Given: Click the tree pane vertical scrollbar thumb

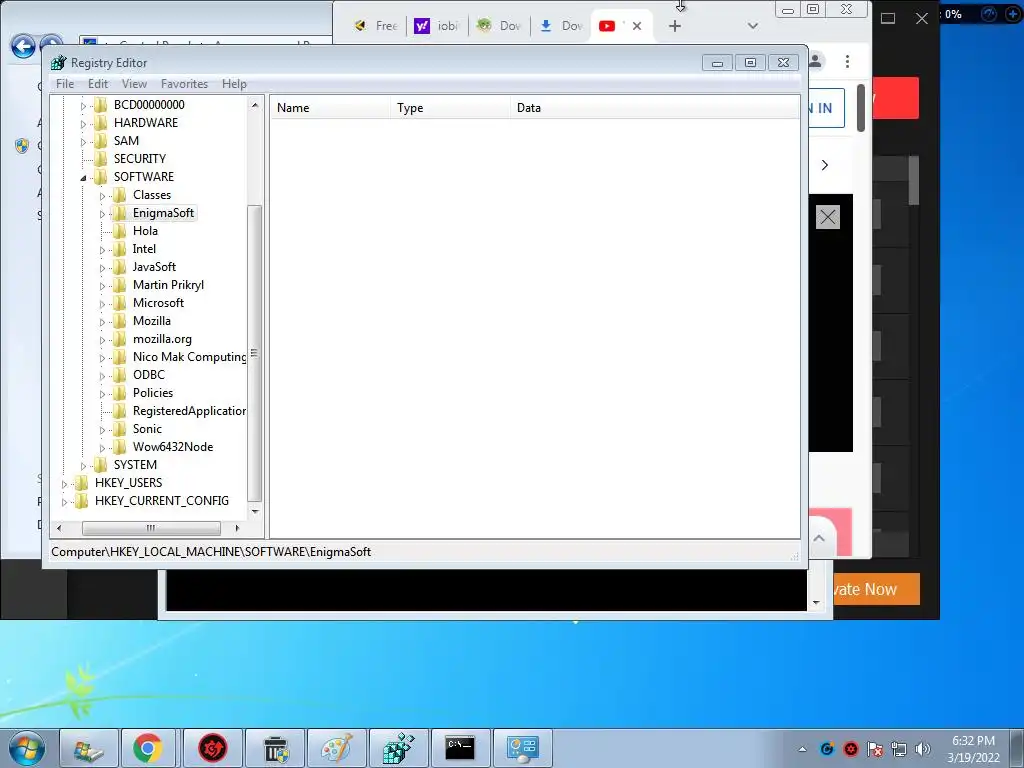Looking at the screenshot, I should pyautogui.click(x=255, y=353).
